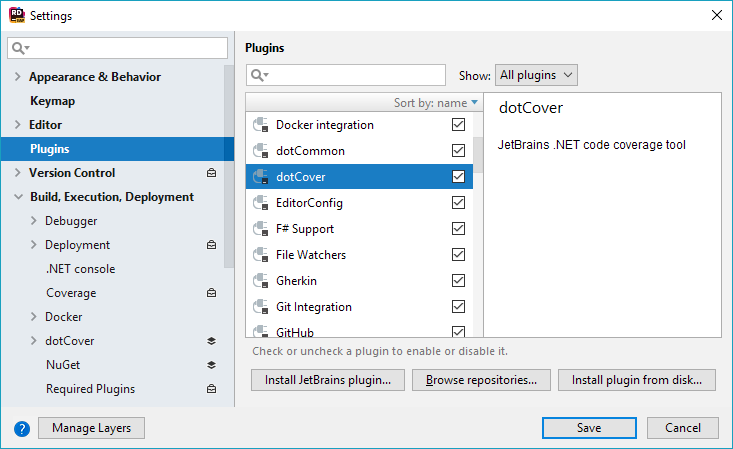Change the Sort by: name option
Image resolution: width=733 pixels, height=449 pixels.
coord(435,103)
